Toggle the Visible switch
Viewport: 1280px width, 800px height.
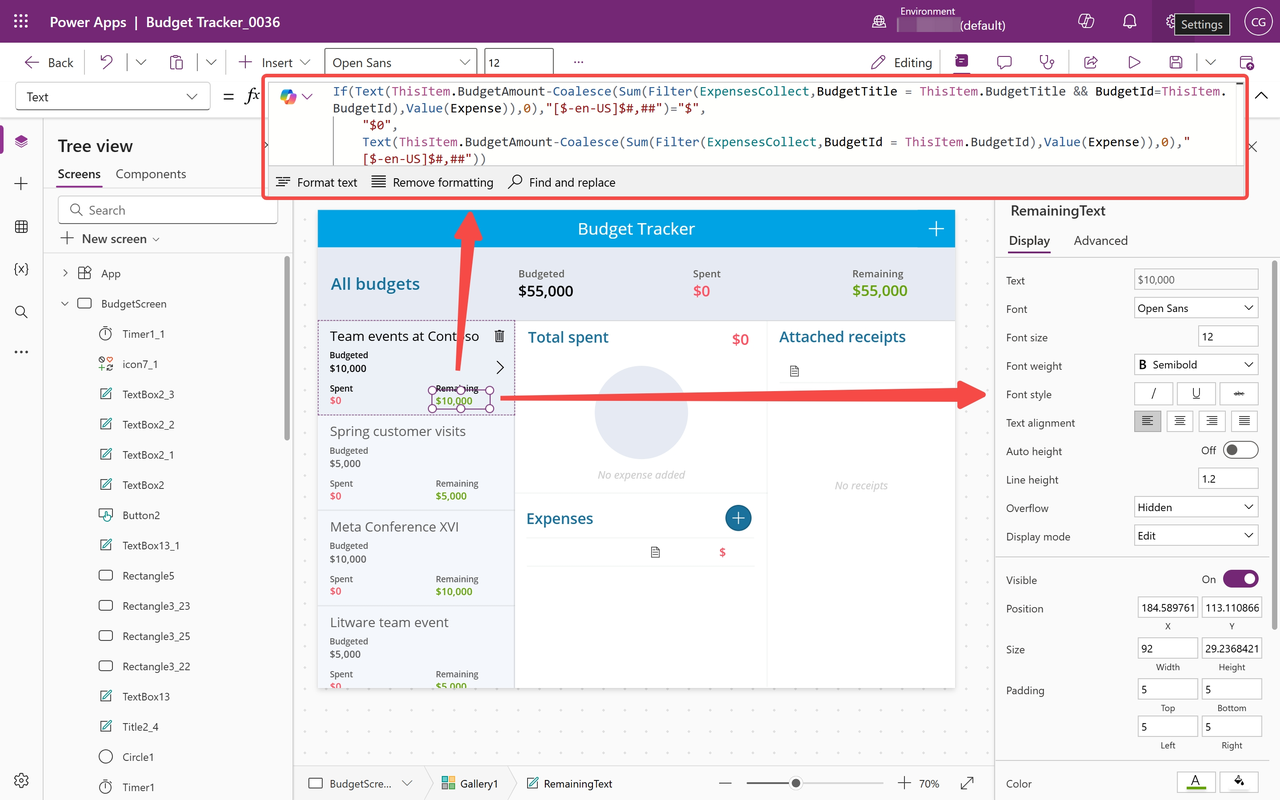(x=1241, y=579)
